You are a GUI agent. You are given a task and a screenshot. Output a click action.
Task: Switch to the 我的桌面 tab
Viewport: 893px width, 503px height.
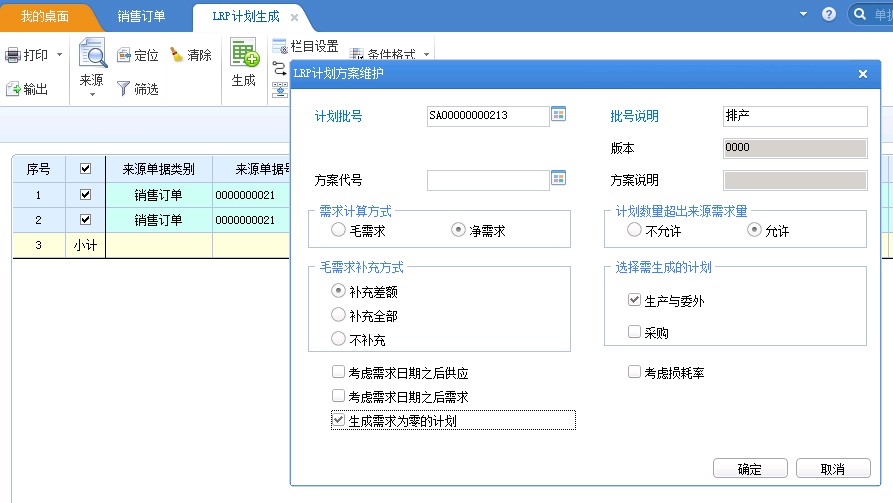click(45, 16)
